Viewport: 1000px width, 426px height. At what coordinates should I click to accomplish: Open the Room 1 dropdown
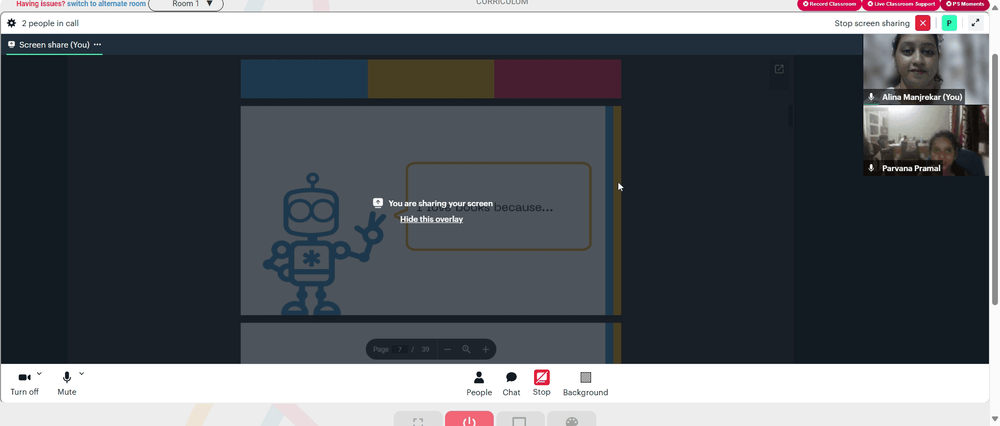[x=186, y=4]
